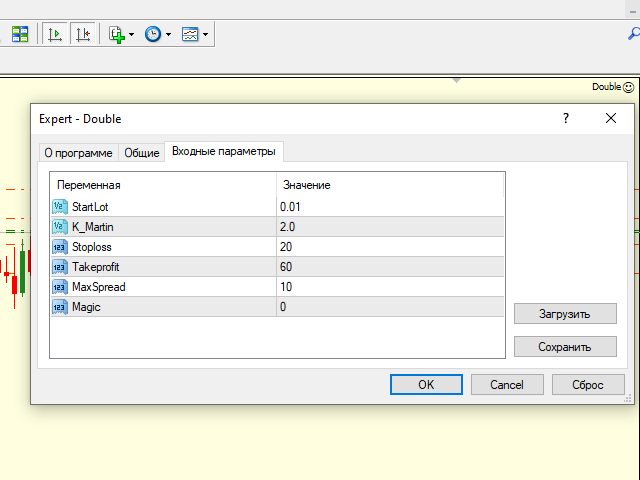Toggle the chart shift icon
This screenshot has height=480, width=640.
(83, 34)
